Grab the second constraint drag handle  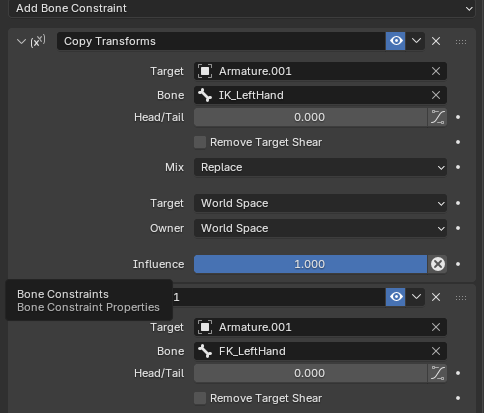point(461,298)
